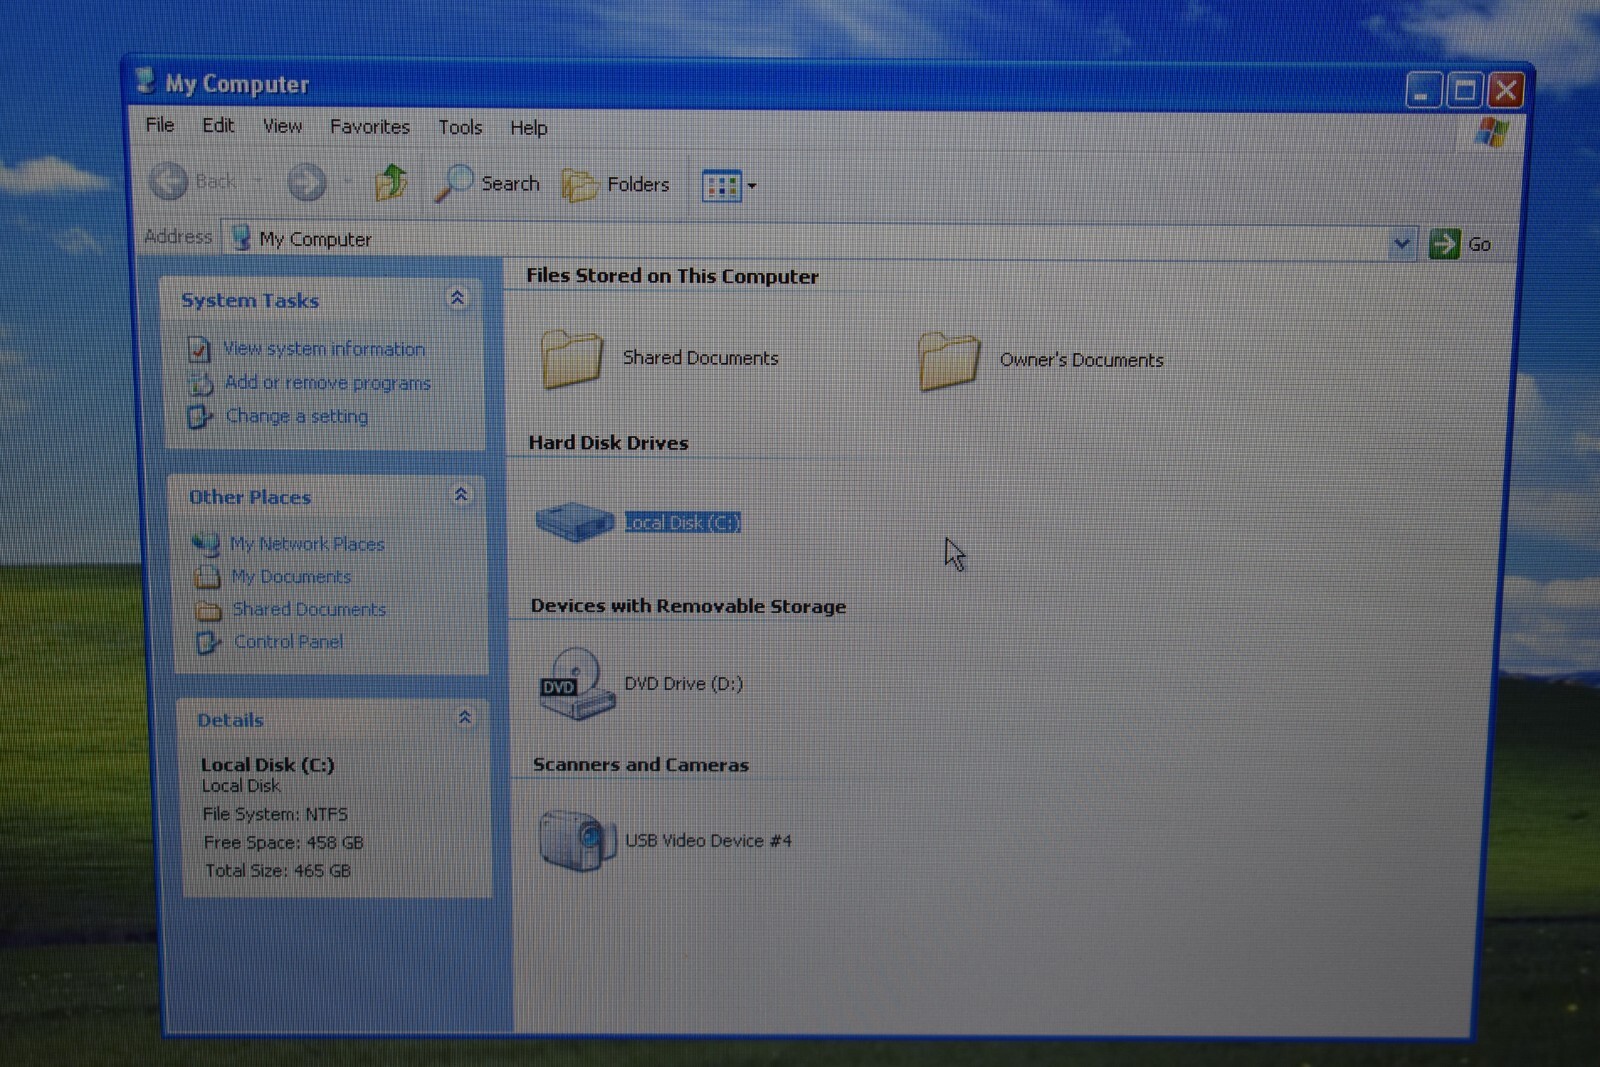The width and height of the screenshot is (1600, 1067).
Task: Select the Local Disk (C:) drive icon
Action: click(574, 521)
